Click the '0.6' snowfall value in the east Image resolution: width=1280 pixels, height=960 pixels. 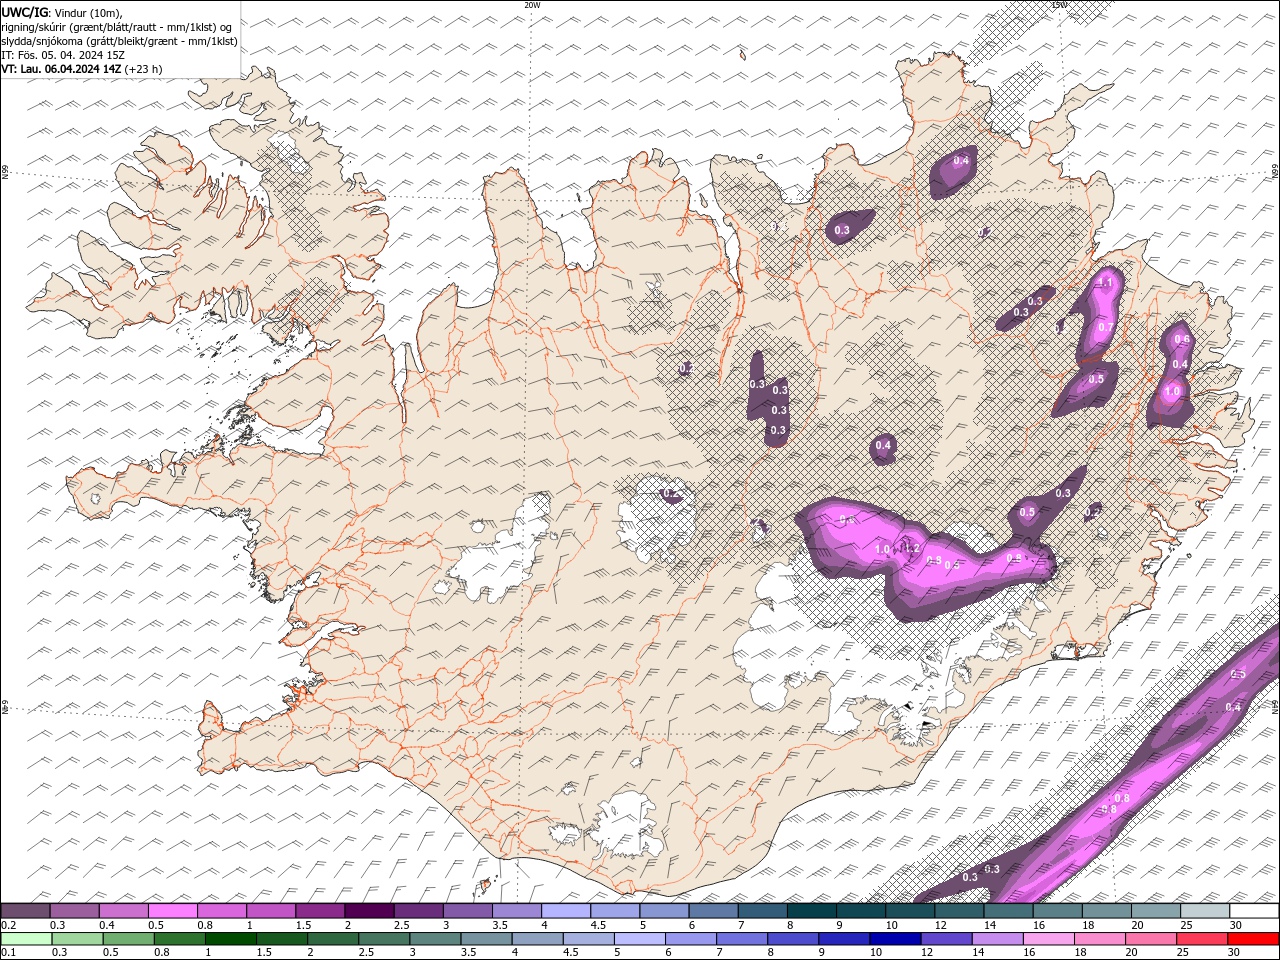click(1181, 340)
